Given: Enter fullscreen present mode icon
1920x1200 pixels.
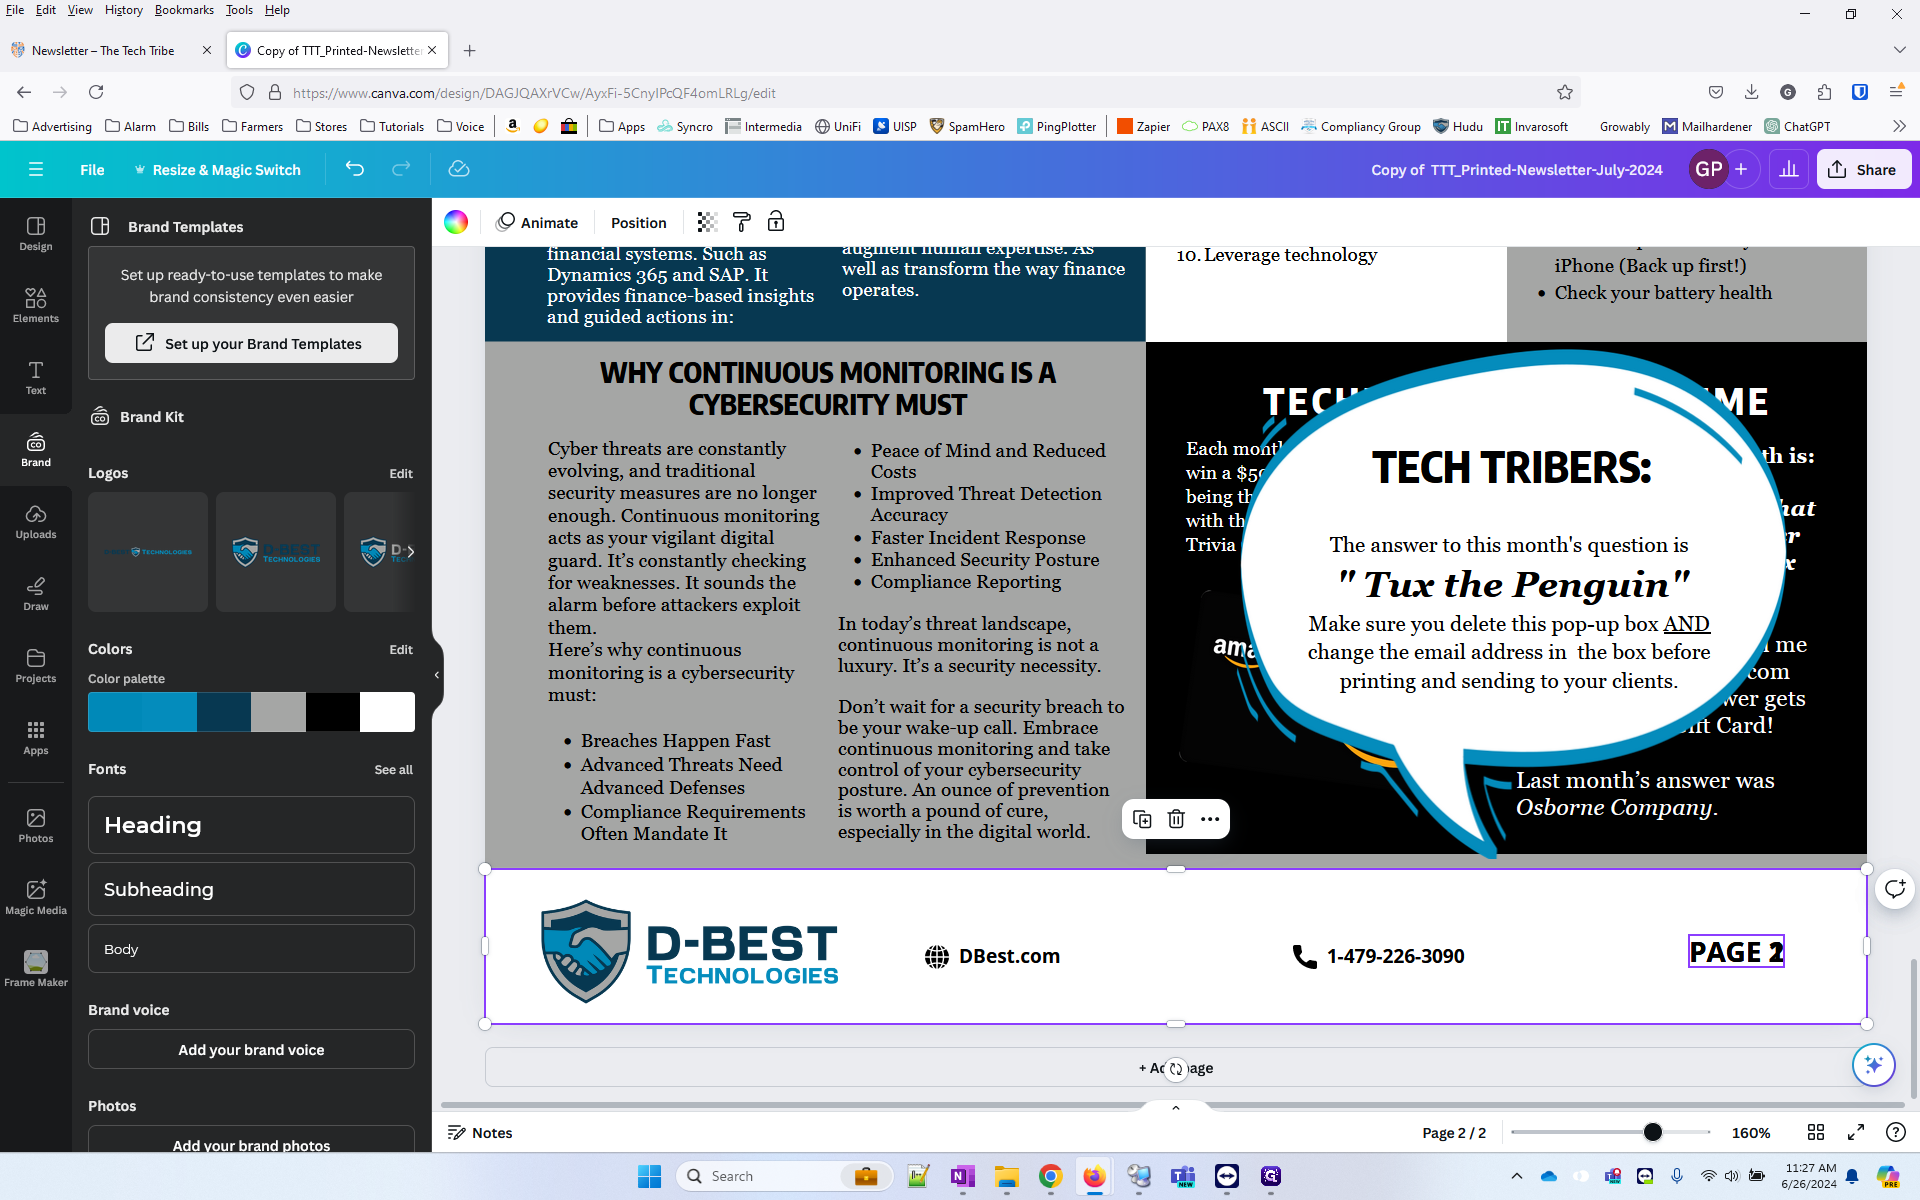Looking at the screenshot, I should (x=1856, y=1132).
